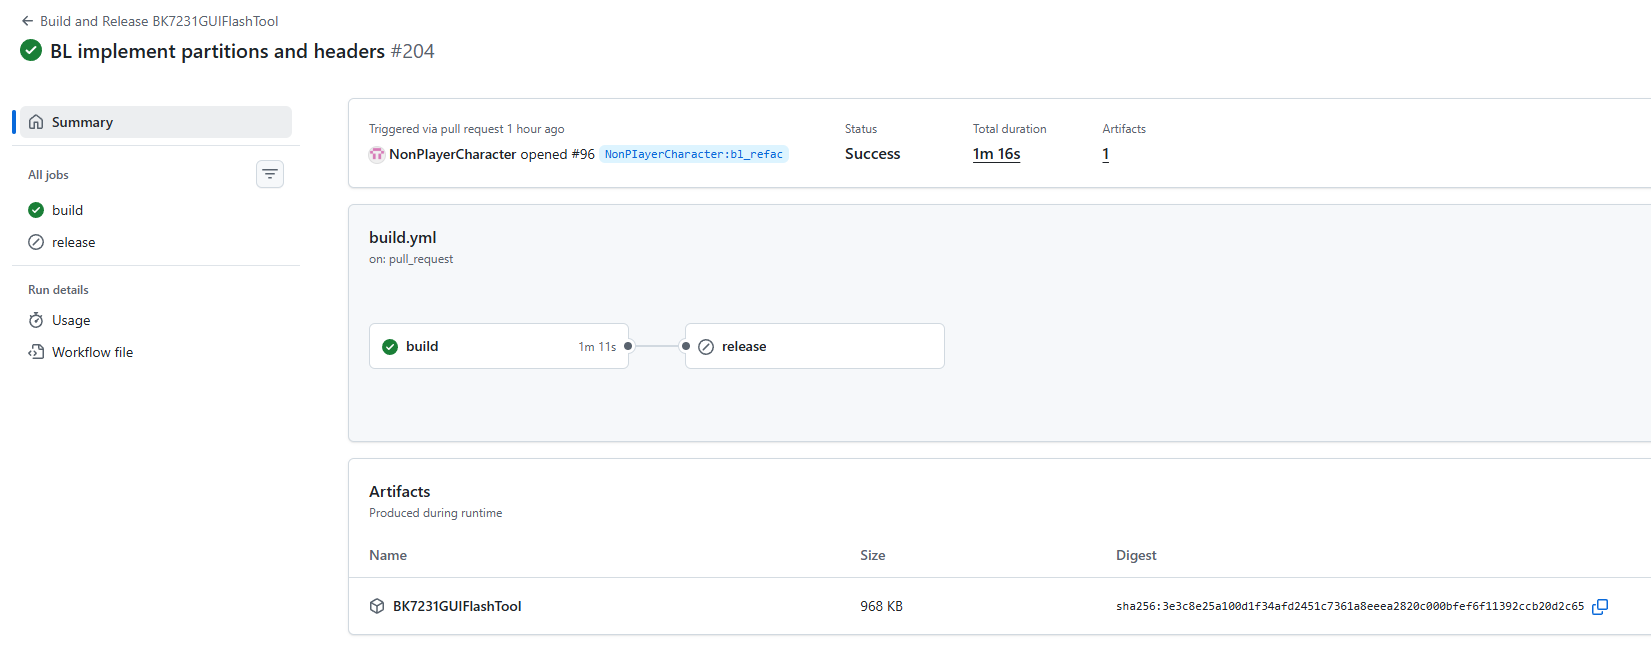The image size is (1651, 659).
Task: Click the 968 KB size cell
Action: [x=881, y=606]
